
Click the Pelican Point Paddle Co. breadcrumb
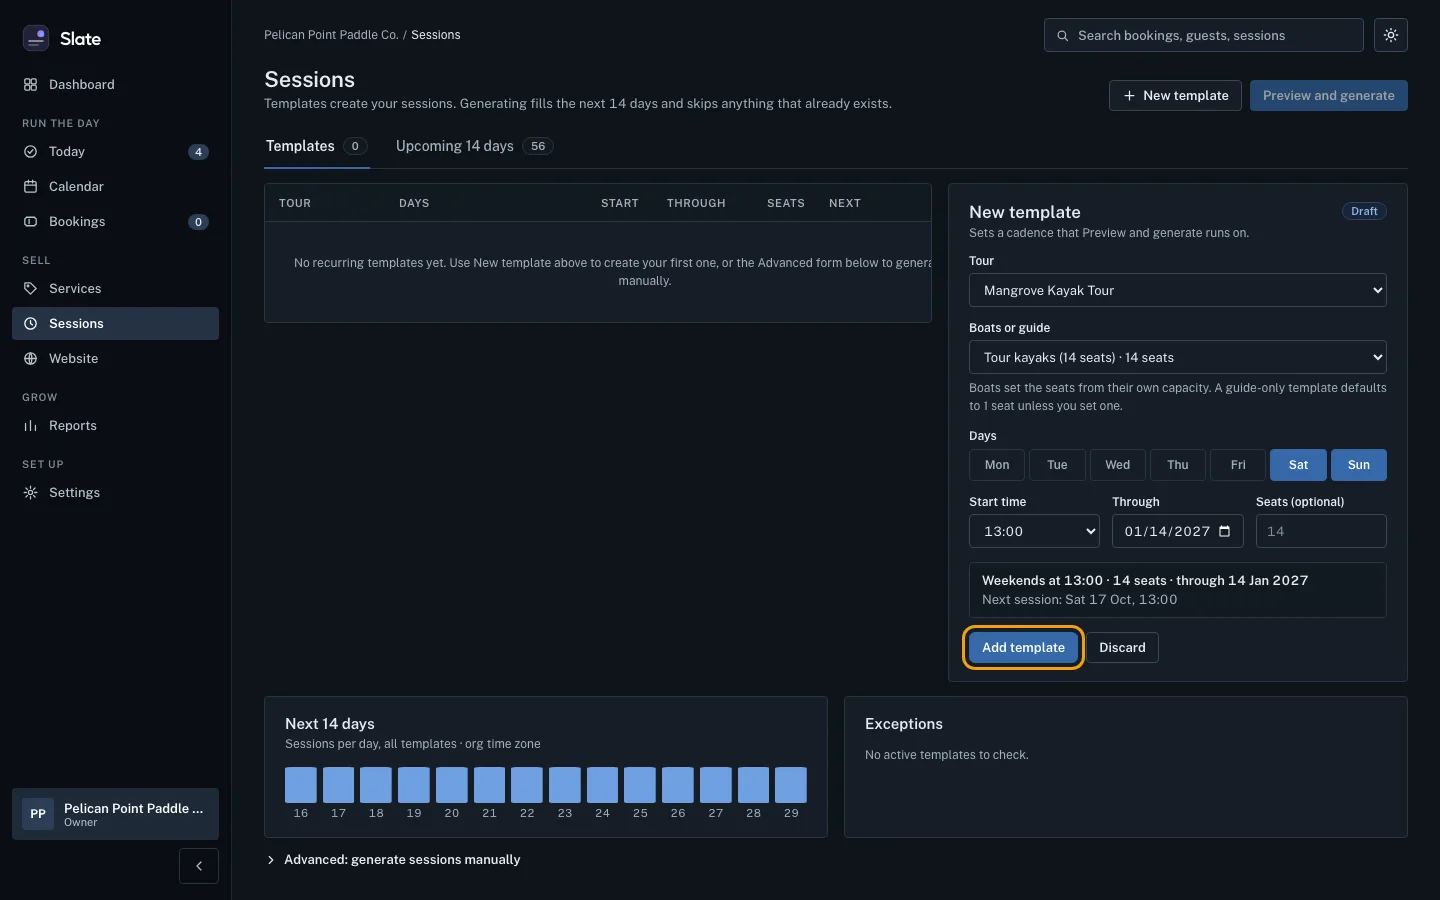coord(331,35)
